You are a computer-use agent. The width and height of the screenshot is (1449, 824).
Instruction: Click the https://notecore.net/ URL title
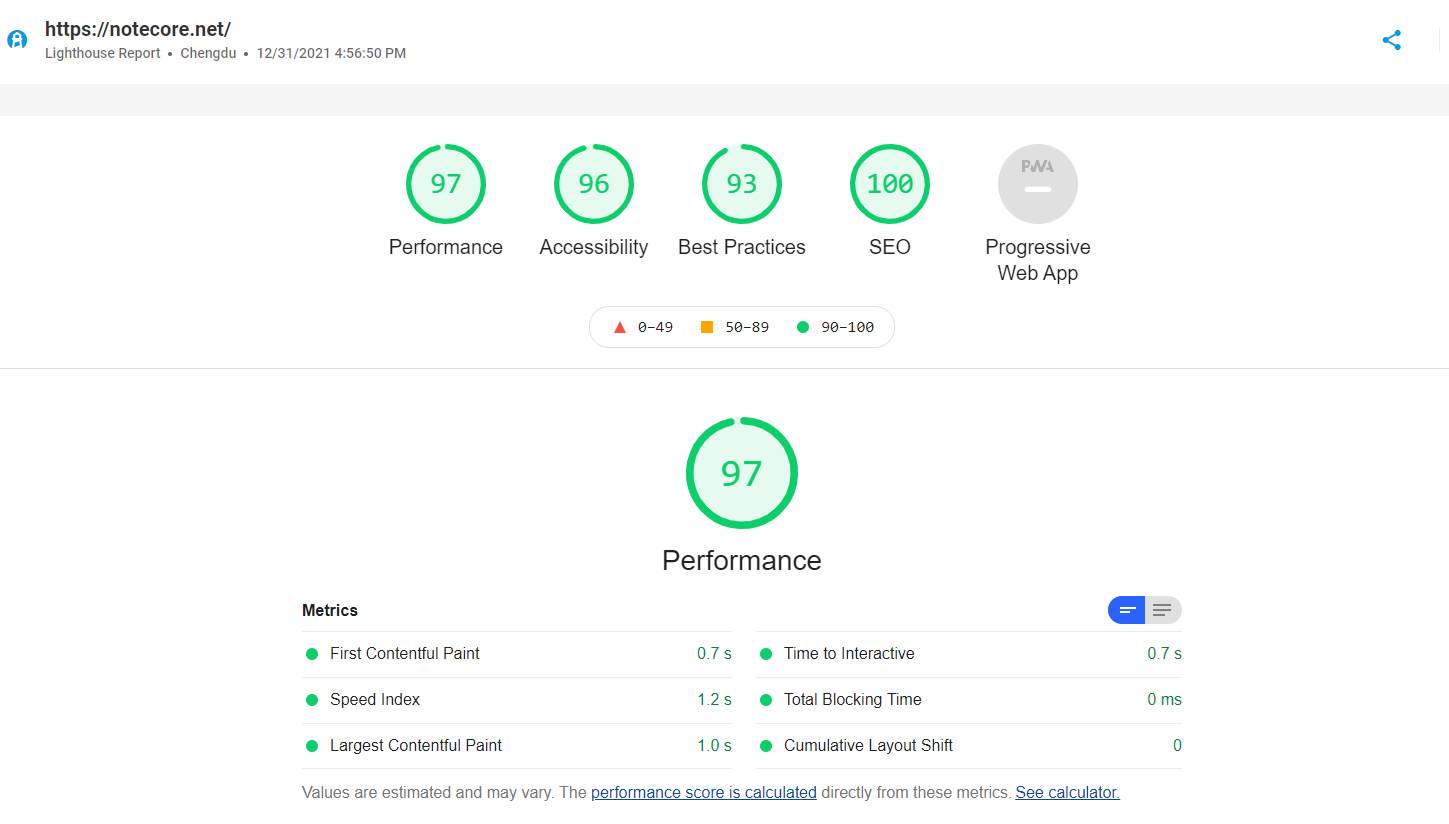point(138,29)
